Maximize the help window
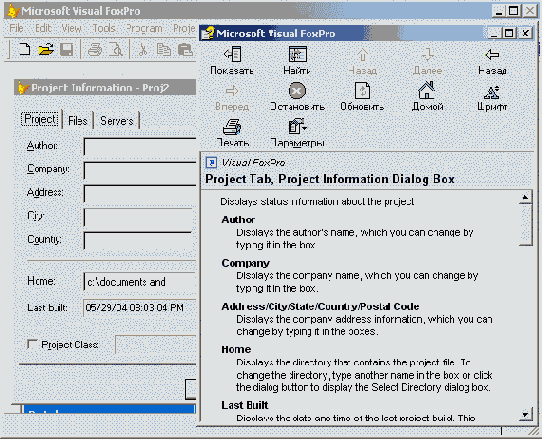 point(509,33)
